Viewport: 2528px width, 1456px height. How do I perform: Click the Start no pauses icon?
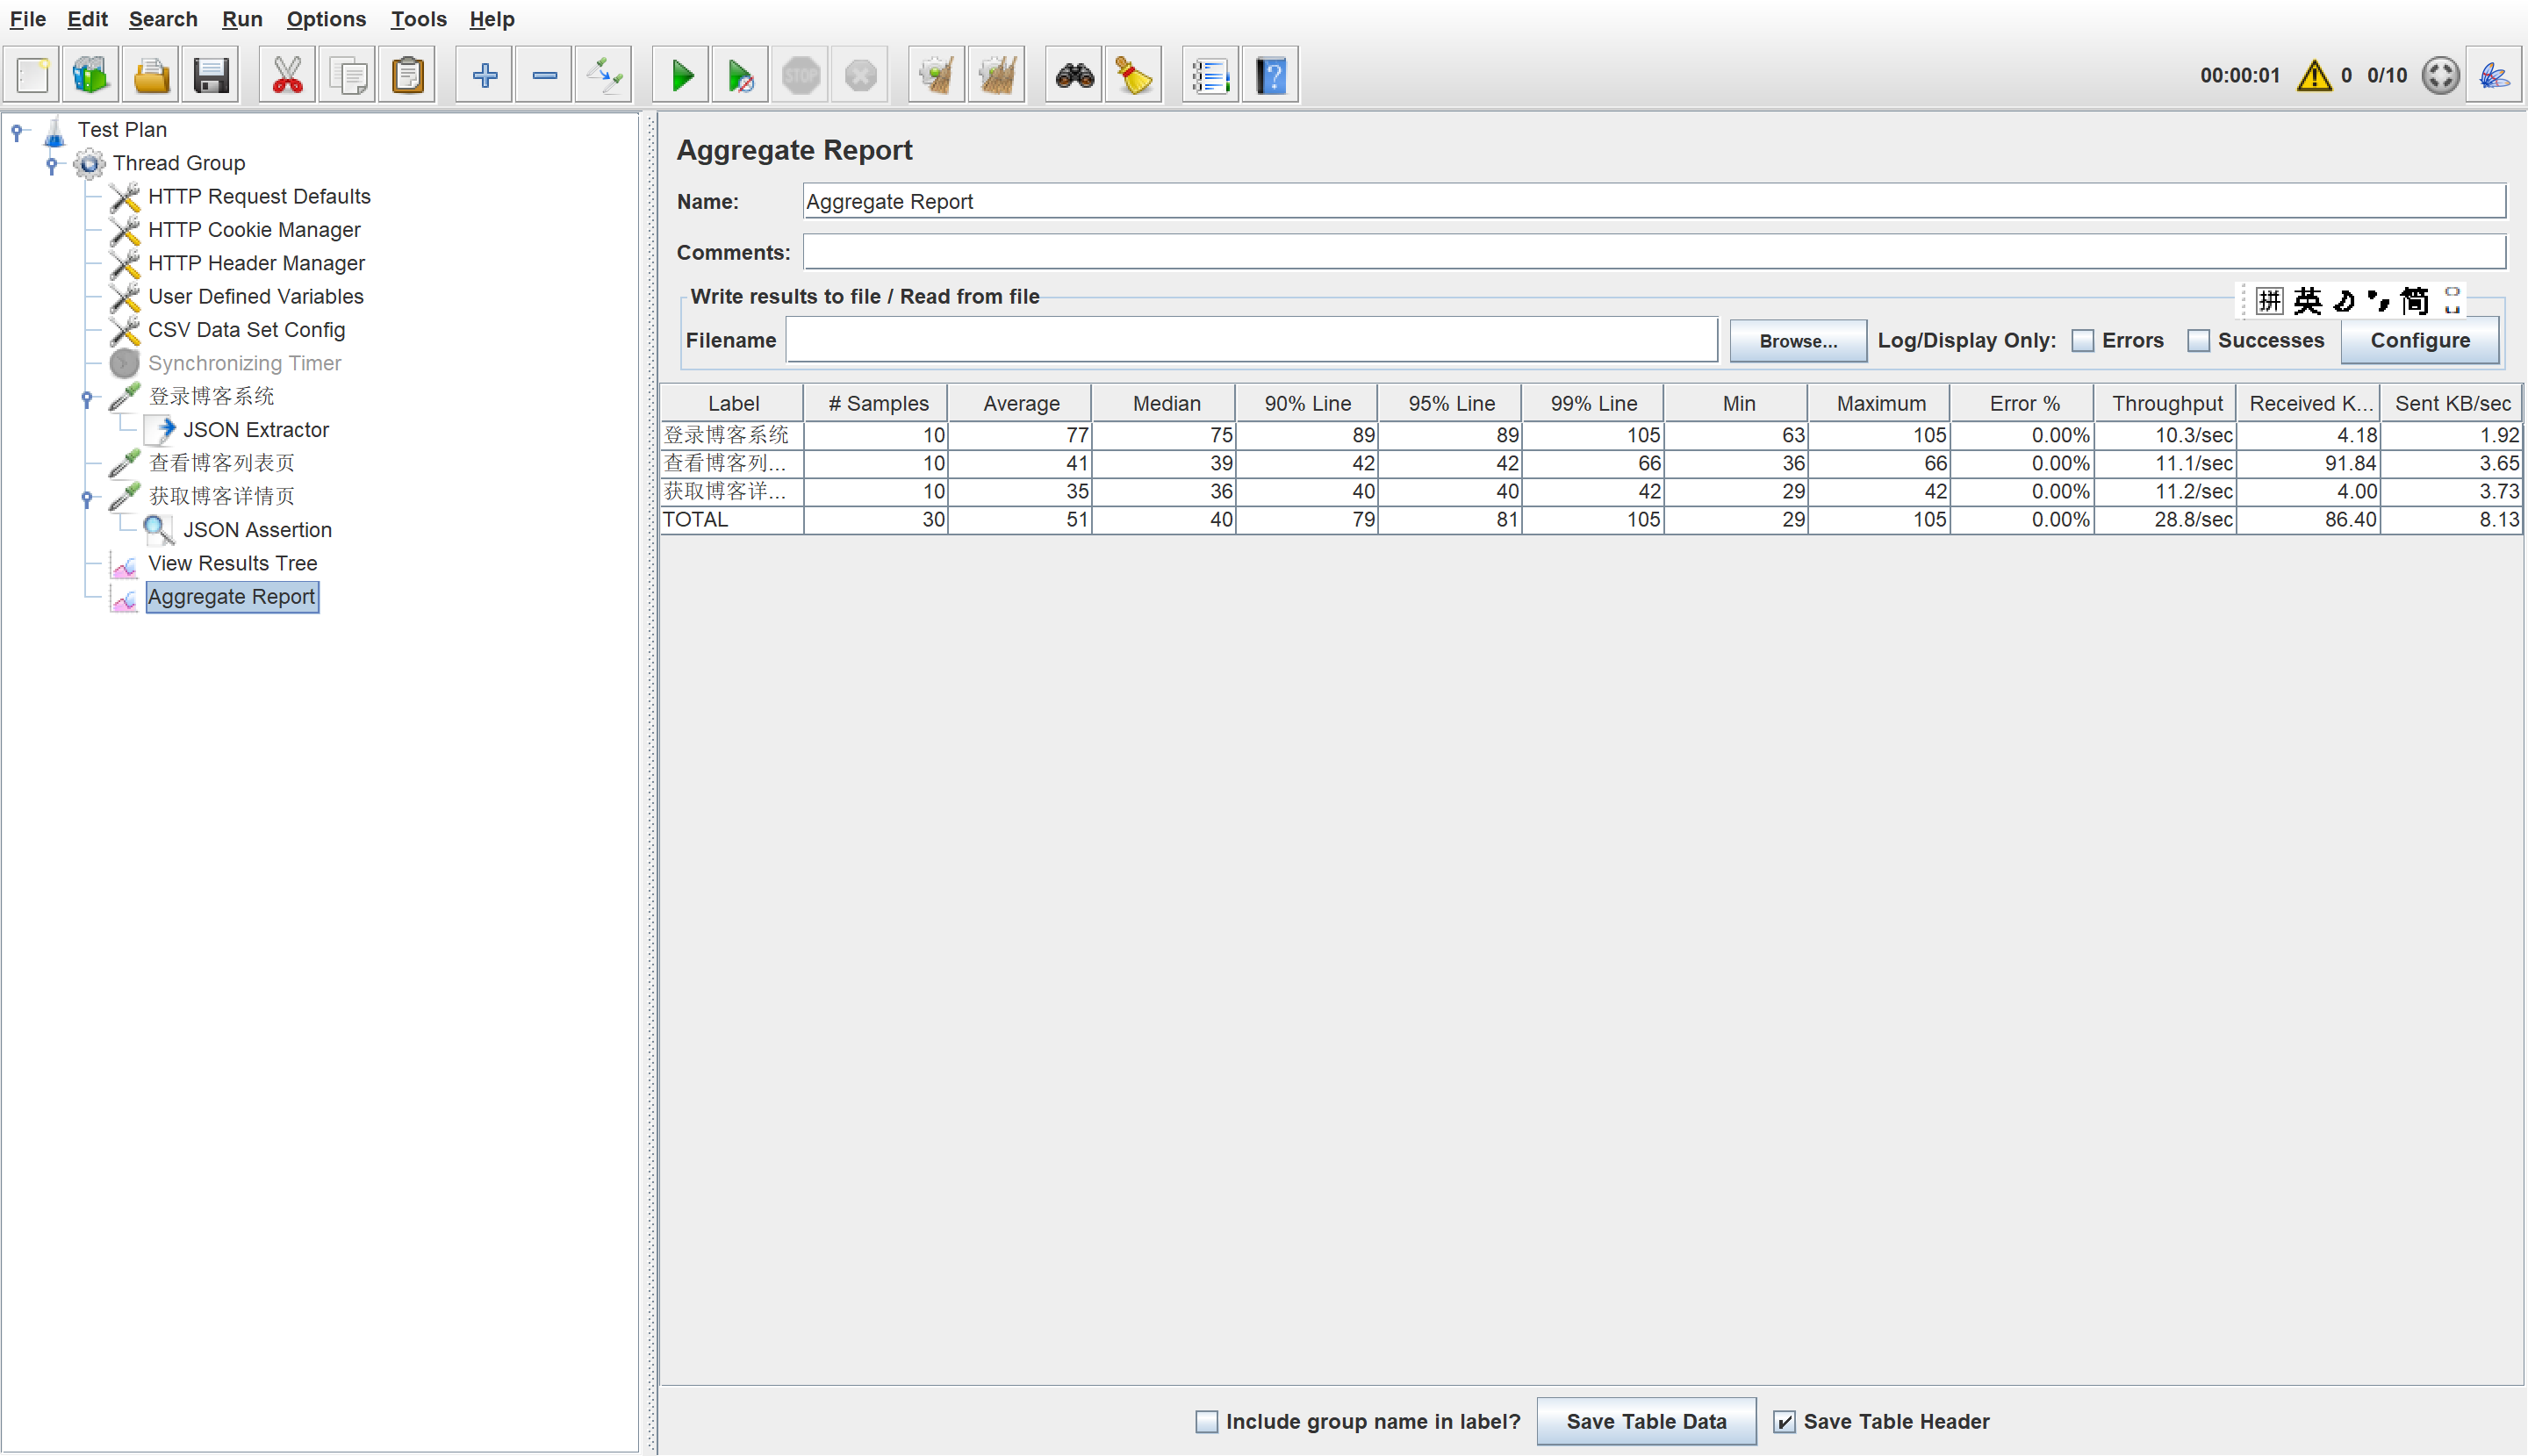coord(740,75)
